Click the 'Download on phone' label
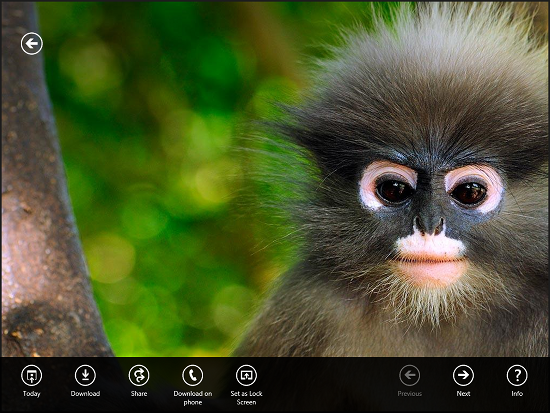The width and height of the screenshot is (550, 413). coord(193,398)
